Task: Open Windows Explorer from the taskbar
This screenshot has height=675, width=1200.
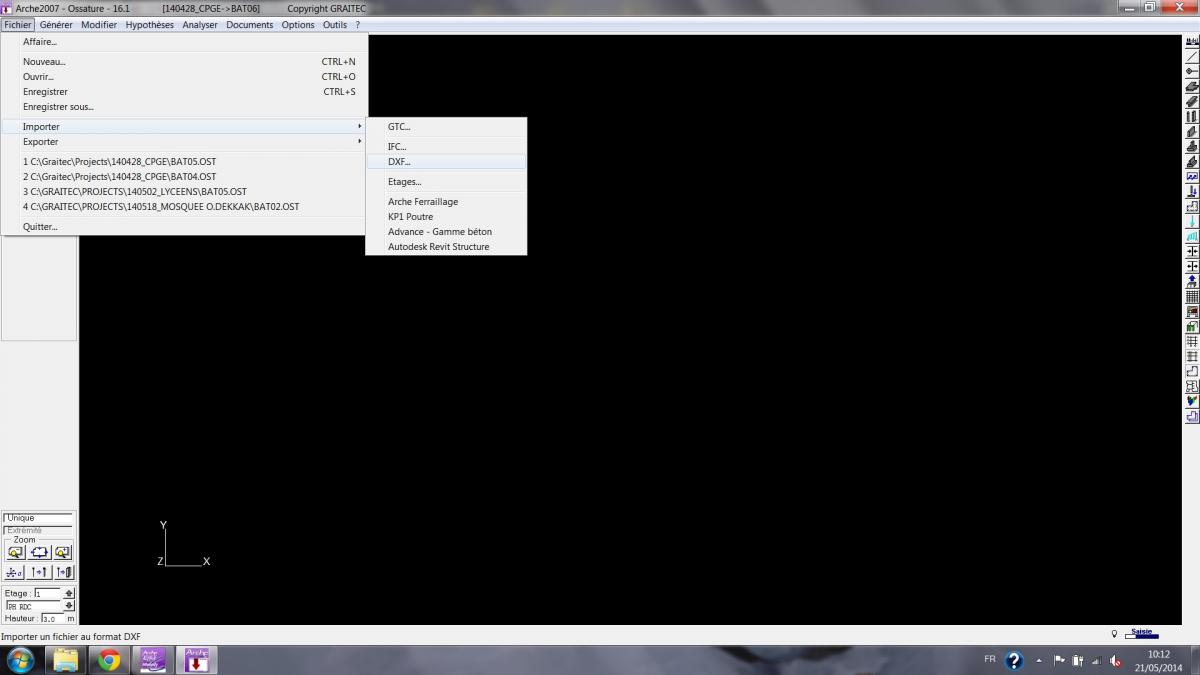Action: [66, 660]
